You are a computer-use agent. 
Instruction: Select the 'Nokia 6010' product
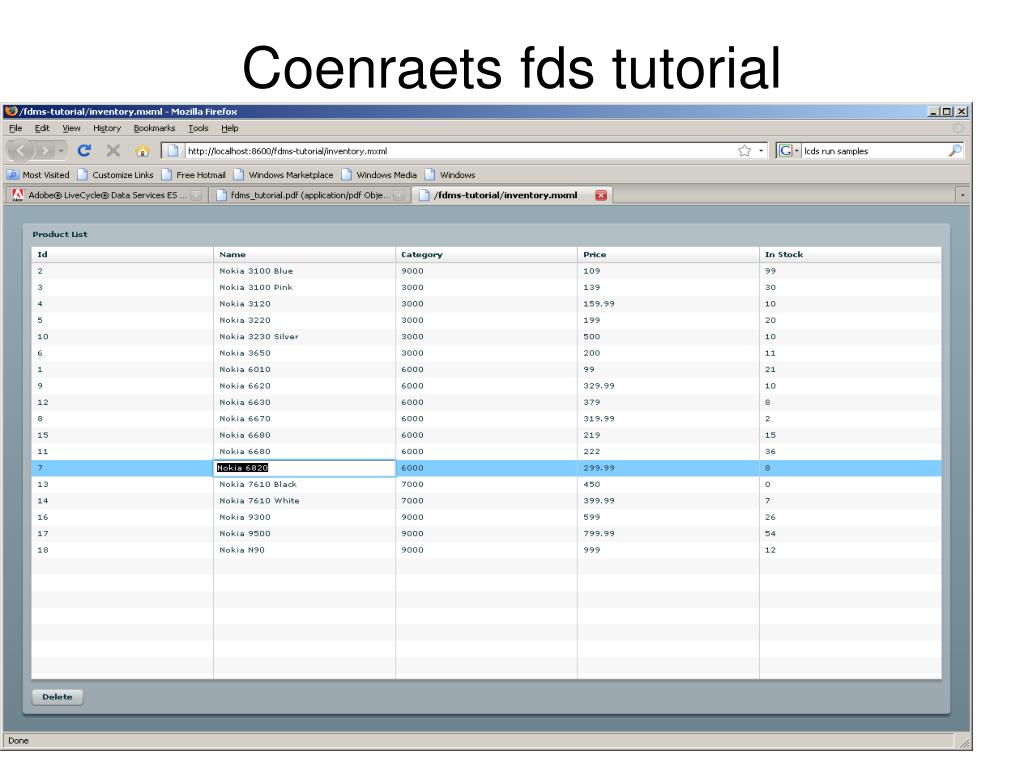(x=487, y=369)
